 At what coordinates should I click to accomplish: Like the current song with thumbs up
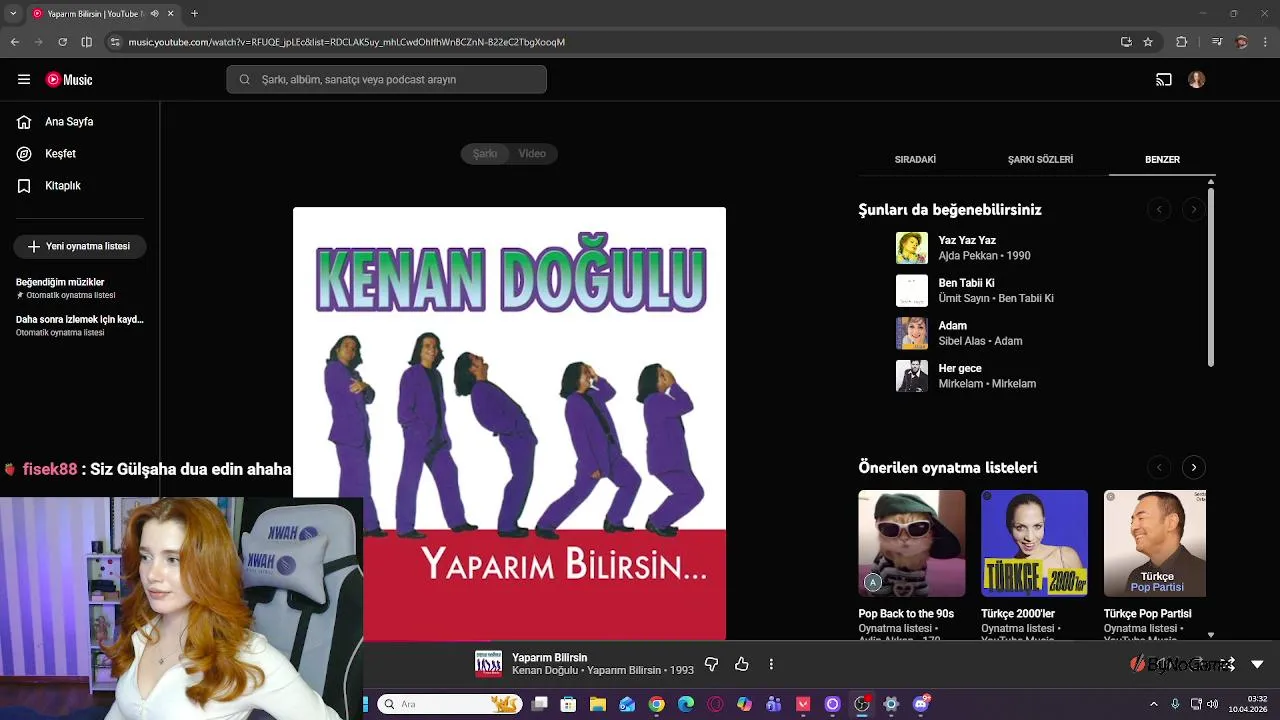click(742, 664)
